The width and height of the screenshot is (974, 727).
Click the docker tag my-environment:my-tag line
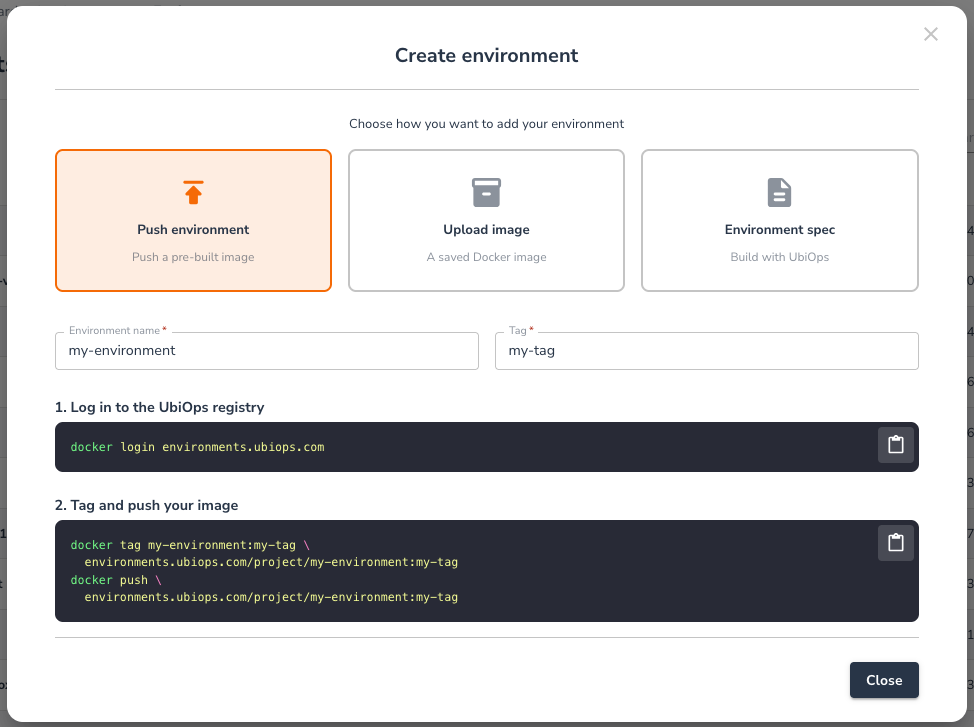coord(190,545)
